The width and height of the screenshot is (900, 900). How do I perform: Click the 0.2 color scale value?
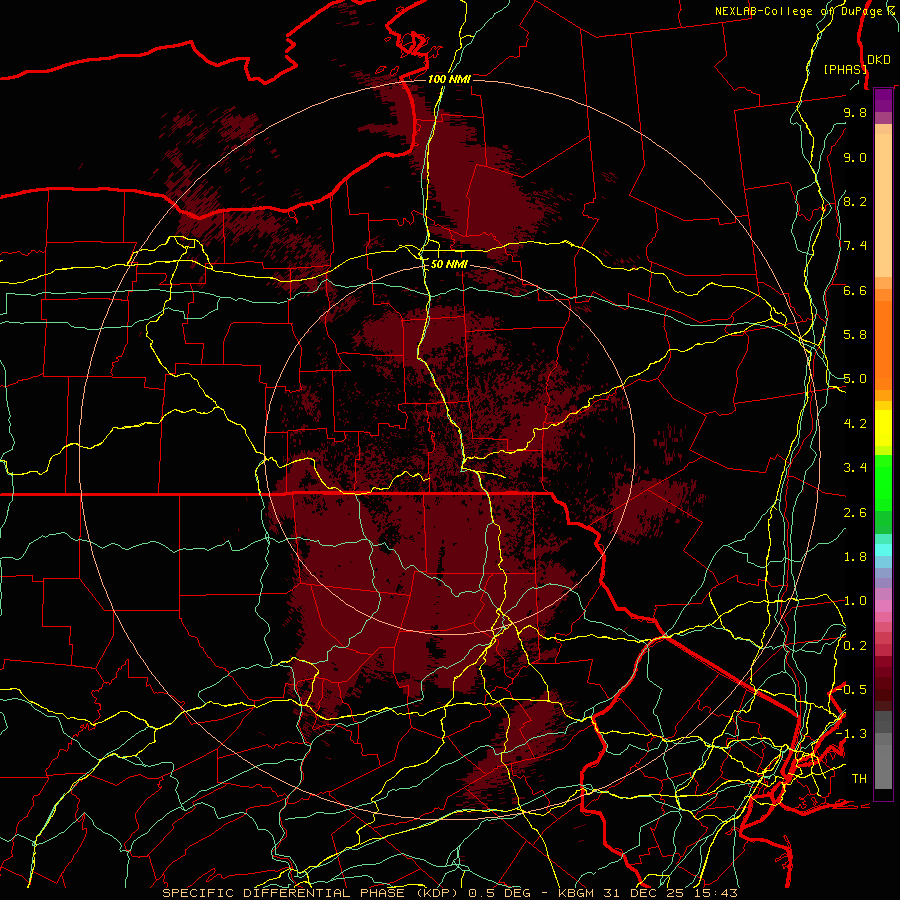click(855, 646)
